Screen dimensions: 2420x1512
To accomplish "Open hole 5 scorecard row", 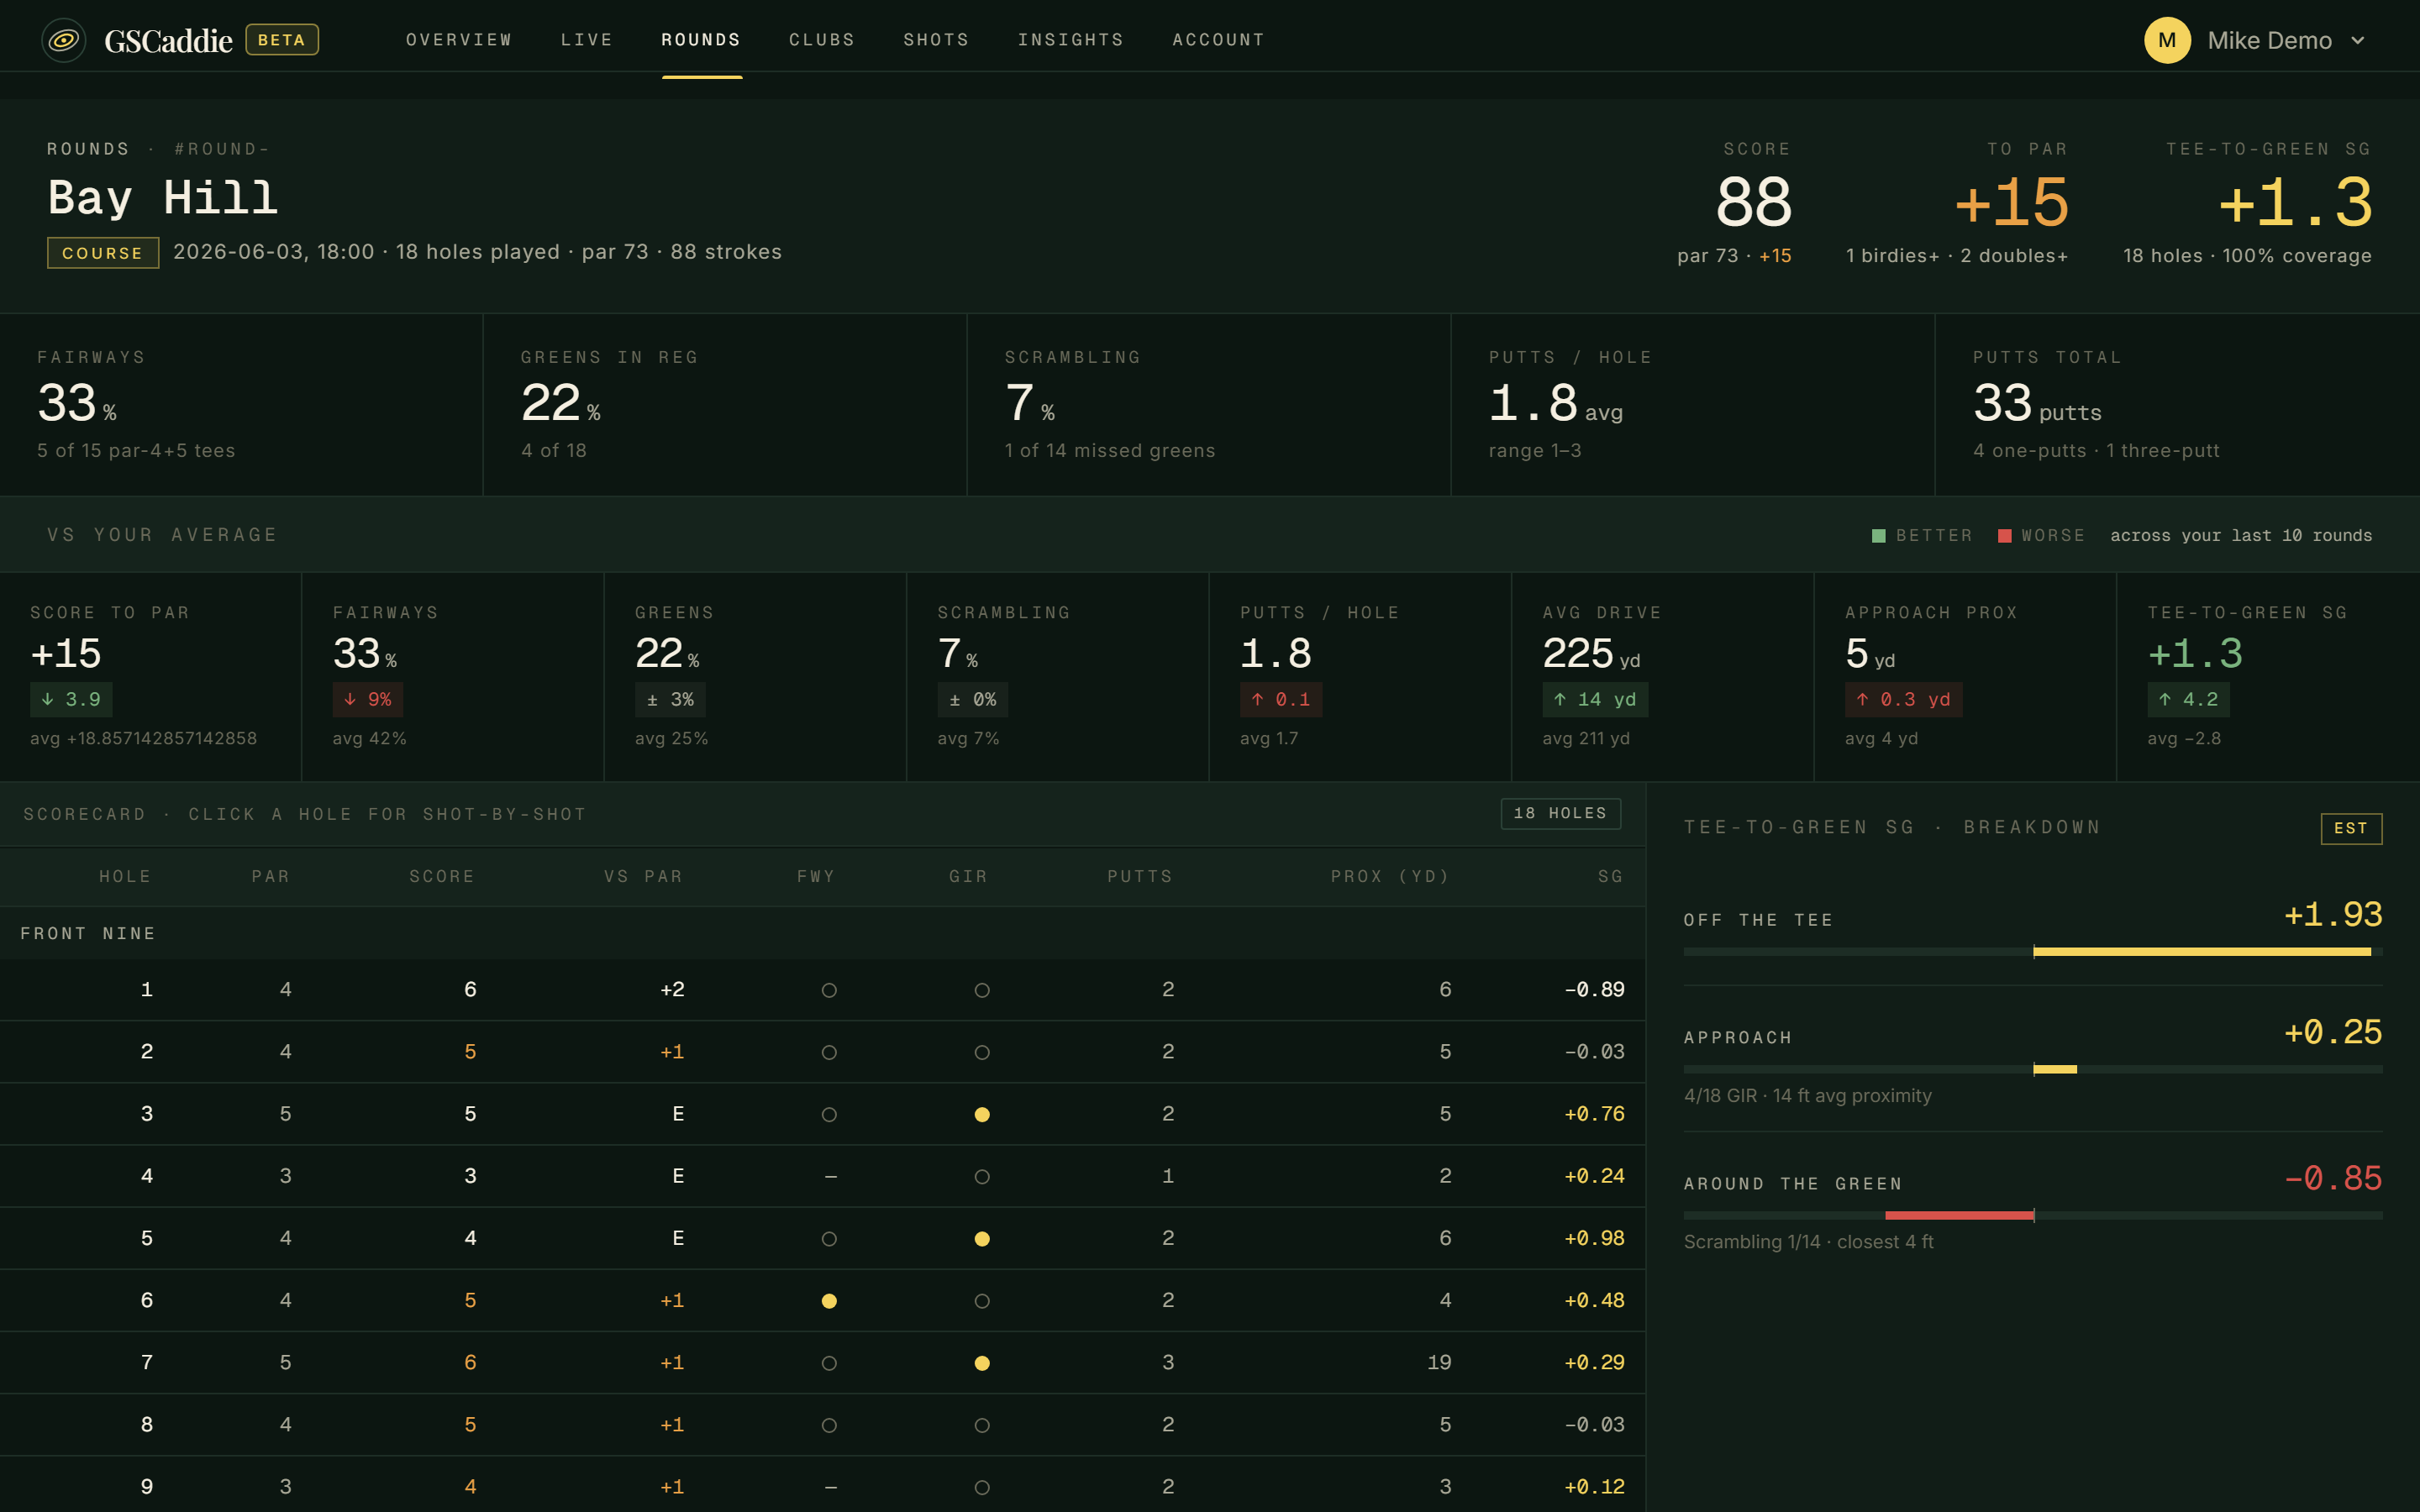I will point(822,1238).
